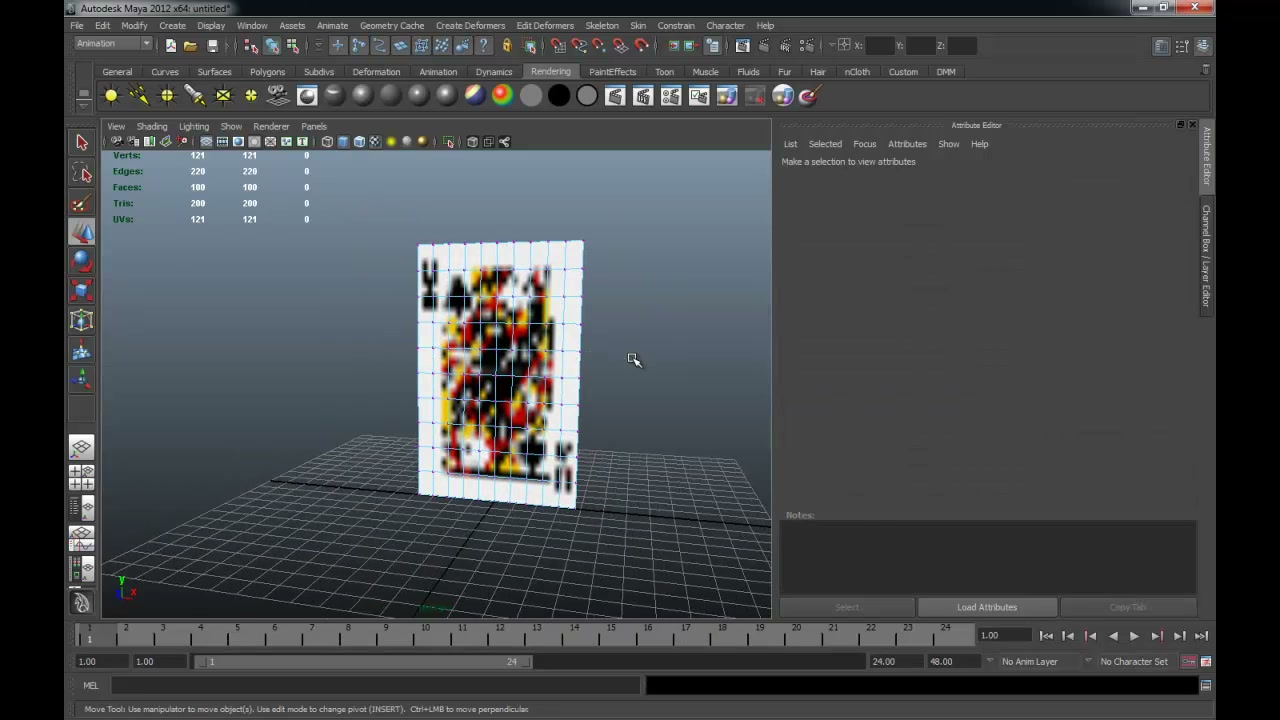
Task: Select the Paint Selection tool
Action: click(x=82, y=203)
